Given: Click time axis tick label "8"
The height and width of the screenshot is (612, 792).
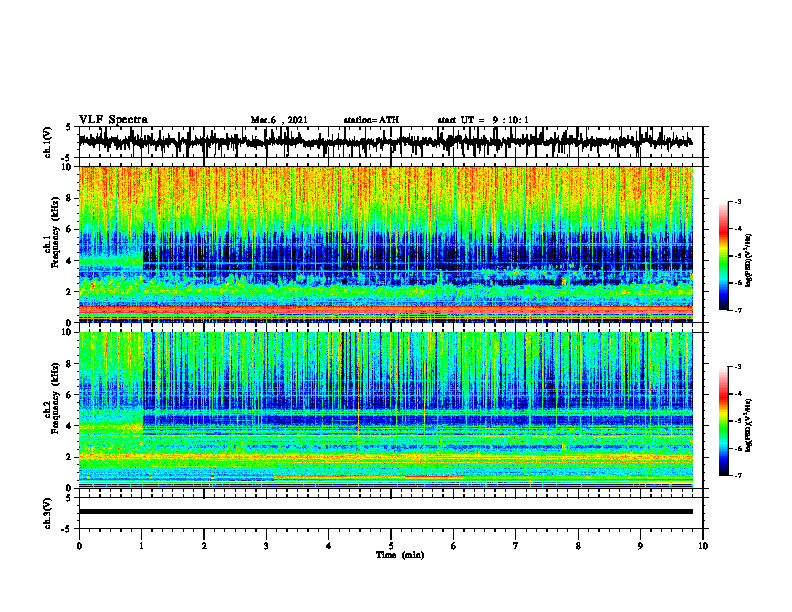Looking at the screenshot, I should pos(578,546).
